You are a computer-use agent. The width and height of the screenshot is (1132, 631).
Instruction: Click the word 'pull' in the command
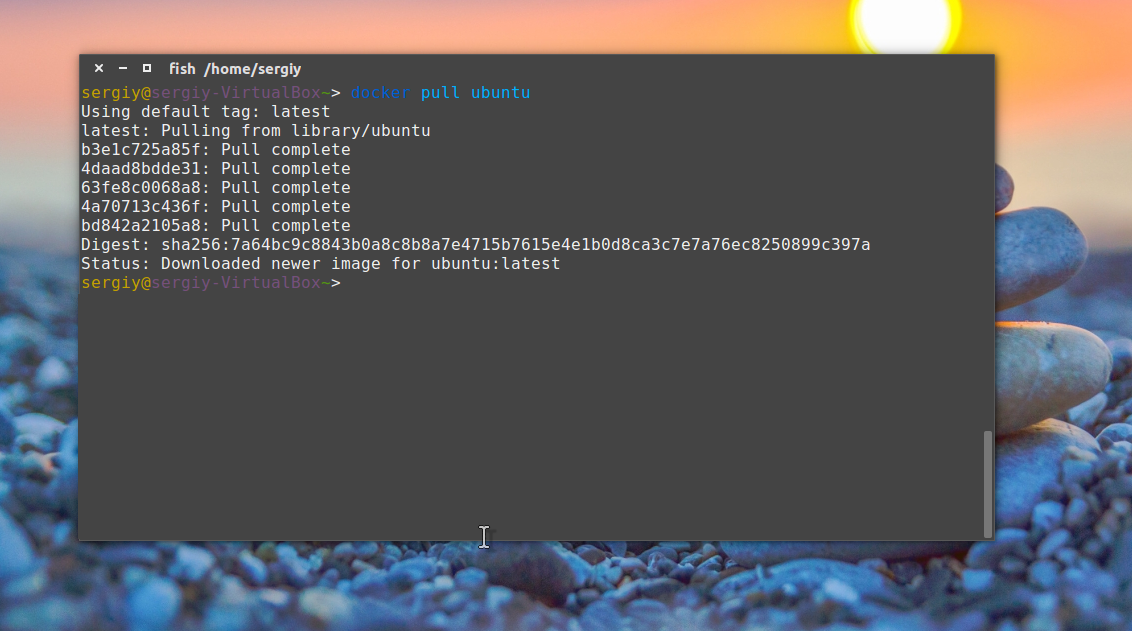click(440, 92)
